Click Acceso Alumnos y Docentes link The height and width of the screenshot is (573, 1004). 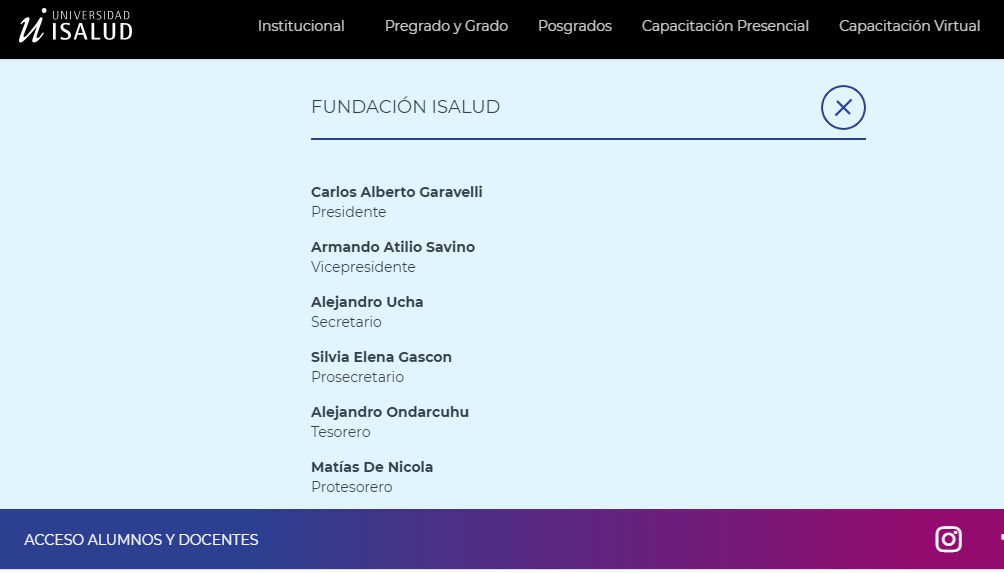pyautogui.click(x=141, y=540)
